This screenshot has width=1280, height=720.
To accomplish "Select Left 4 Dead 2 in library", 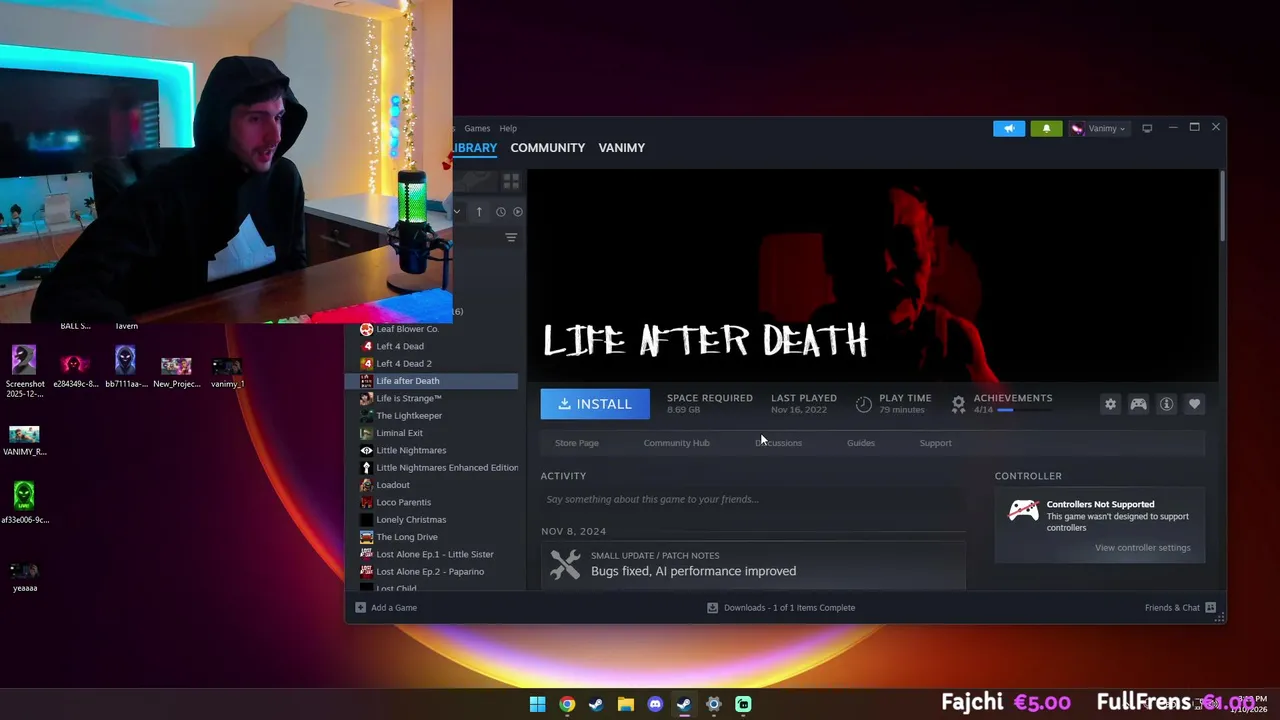I will (x=404, y=364).
